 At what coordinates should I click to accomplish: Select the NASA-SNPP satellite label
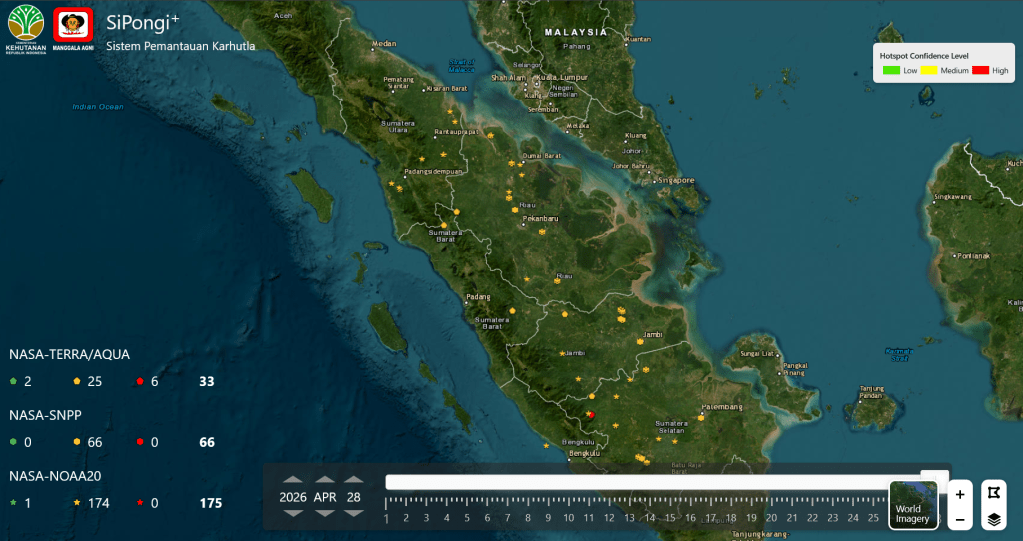tap(44, 414)
